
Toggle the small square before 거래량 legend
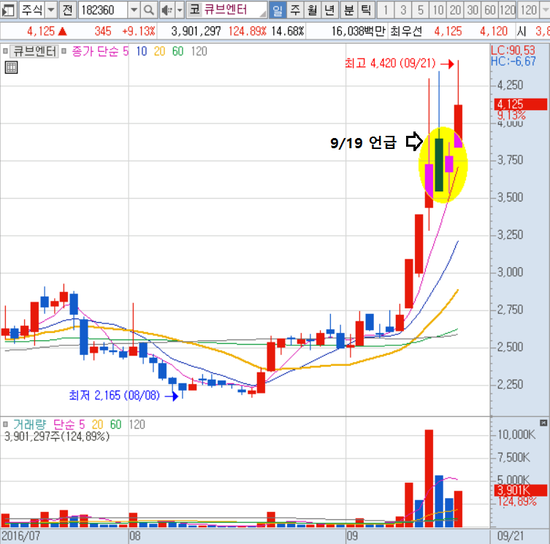pyautogui.click(x=5, y=424)
